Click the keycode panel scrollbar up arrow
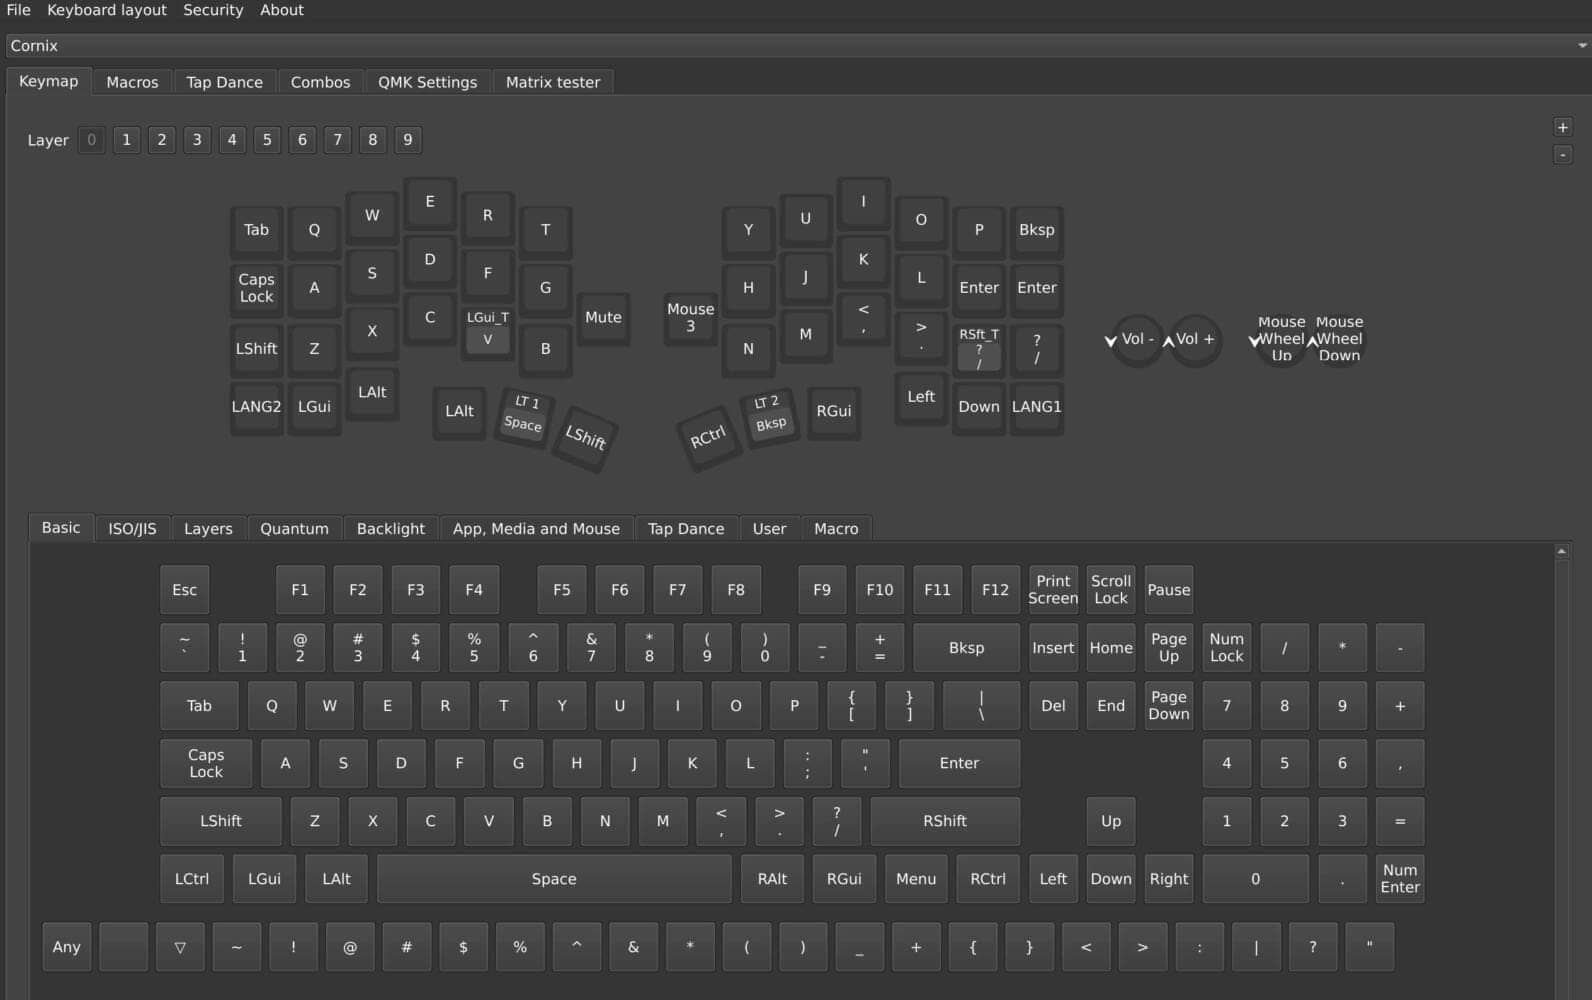This screenshot has height=1000, width=1592. [x=1561, y=552]
